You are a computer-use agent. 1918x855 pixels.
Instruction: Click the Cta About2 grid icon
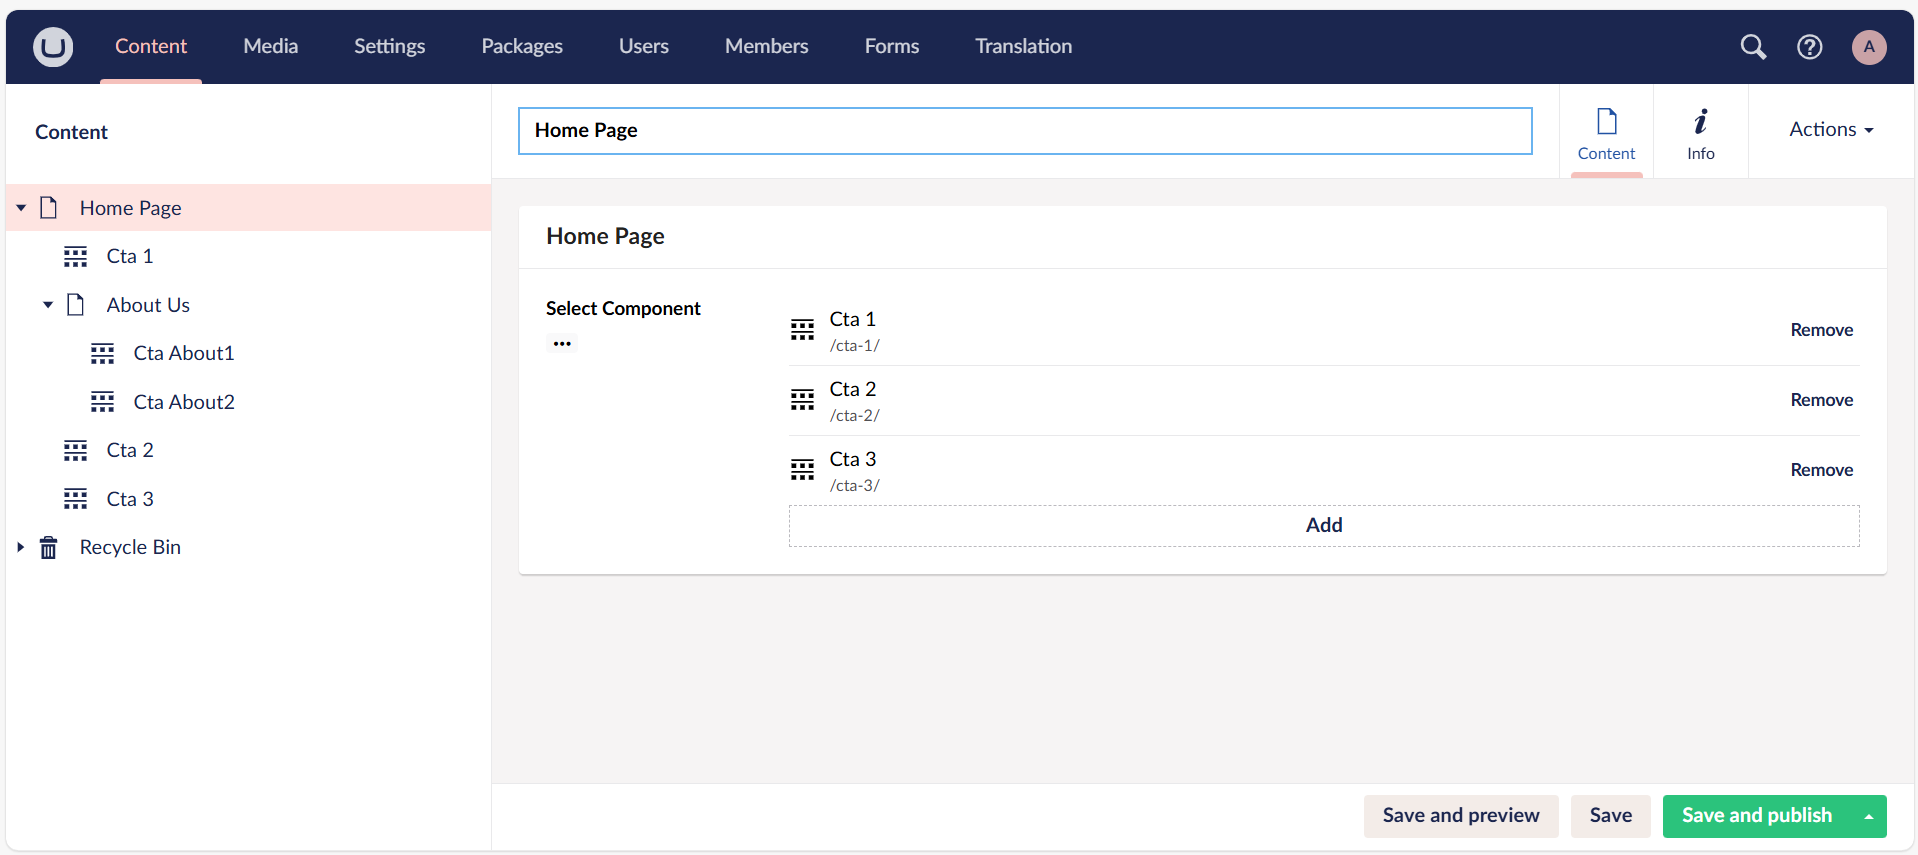pyautogui.click(x=102, y=402)
